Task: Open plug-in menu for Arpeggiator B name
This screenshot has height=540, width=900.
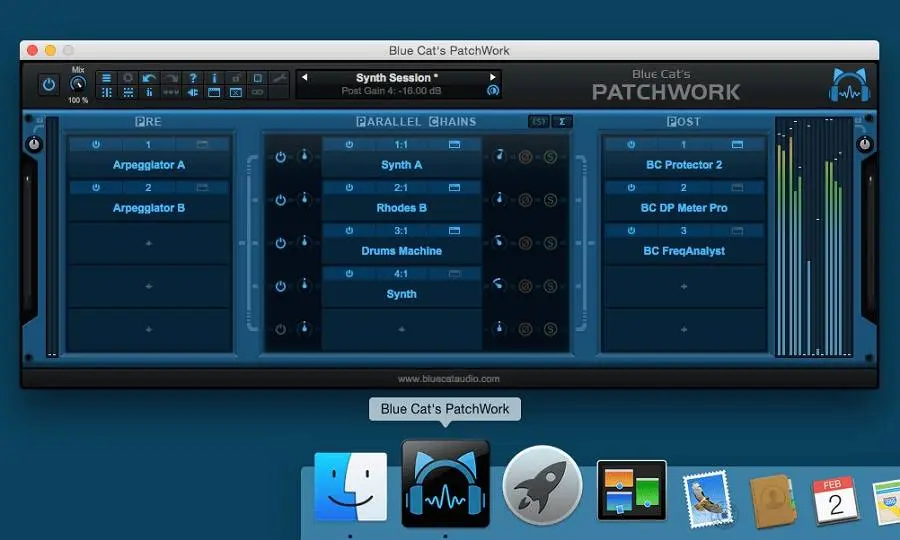Action: pyautogui.click(x=149, y=208)
